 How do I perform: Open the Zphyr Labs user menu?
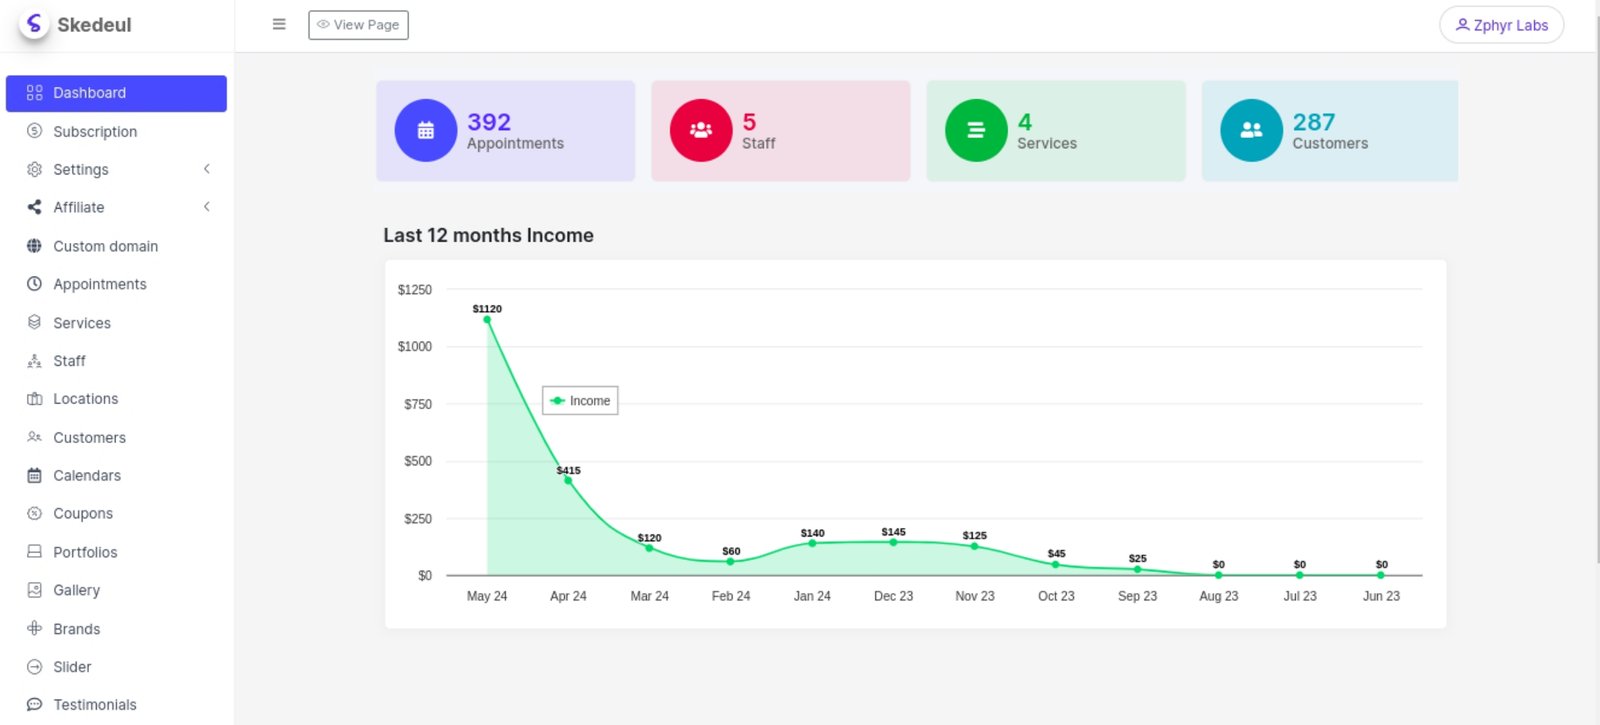(1501, 25)
